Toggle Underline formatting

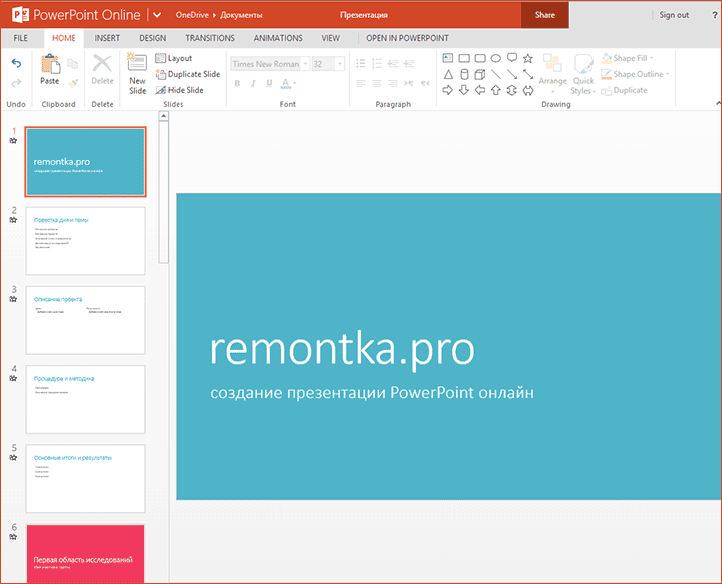[269, 83]
